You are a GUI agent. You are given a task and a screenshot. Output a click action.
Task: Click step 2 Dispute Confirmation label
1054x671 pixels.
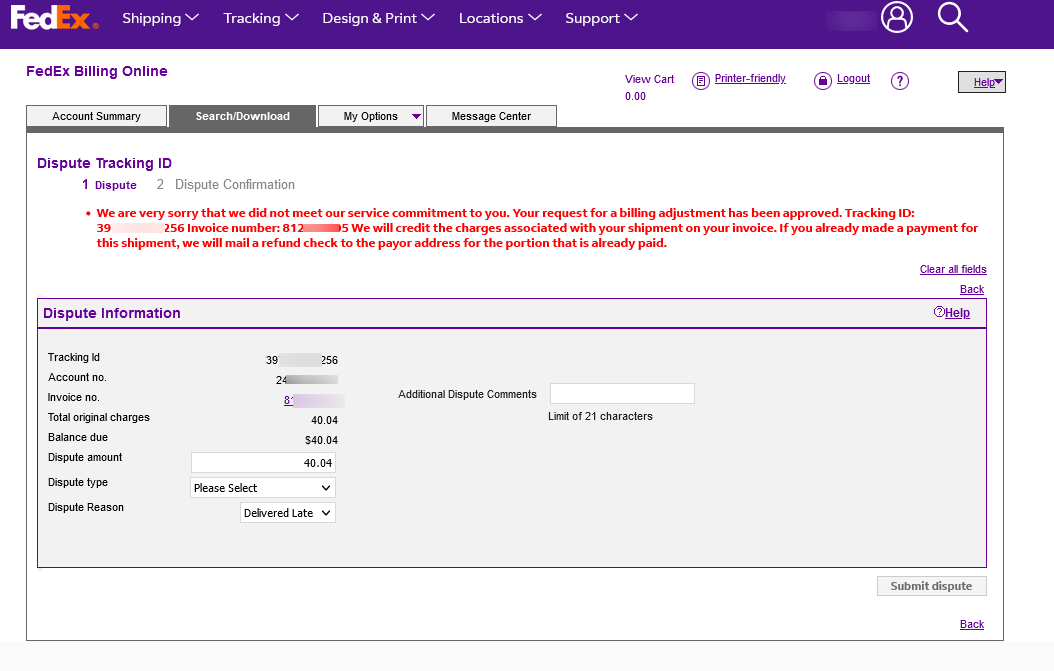(x=226, y=185)
